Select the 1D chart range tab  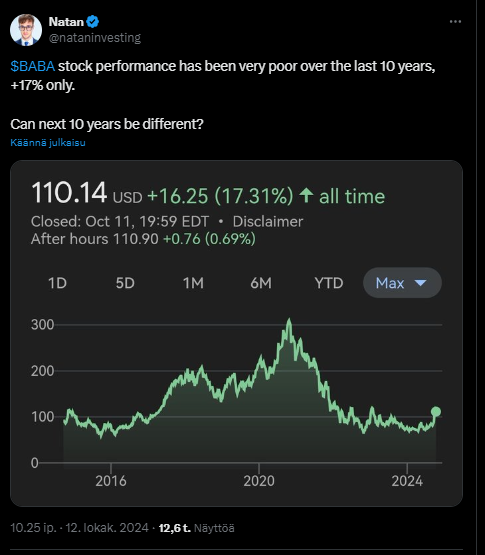coord(57,283)
